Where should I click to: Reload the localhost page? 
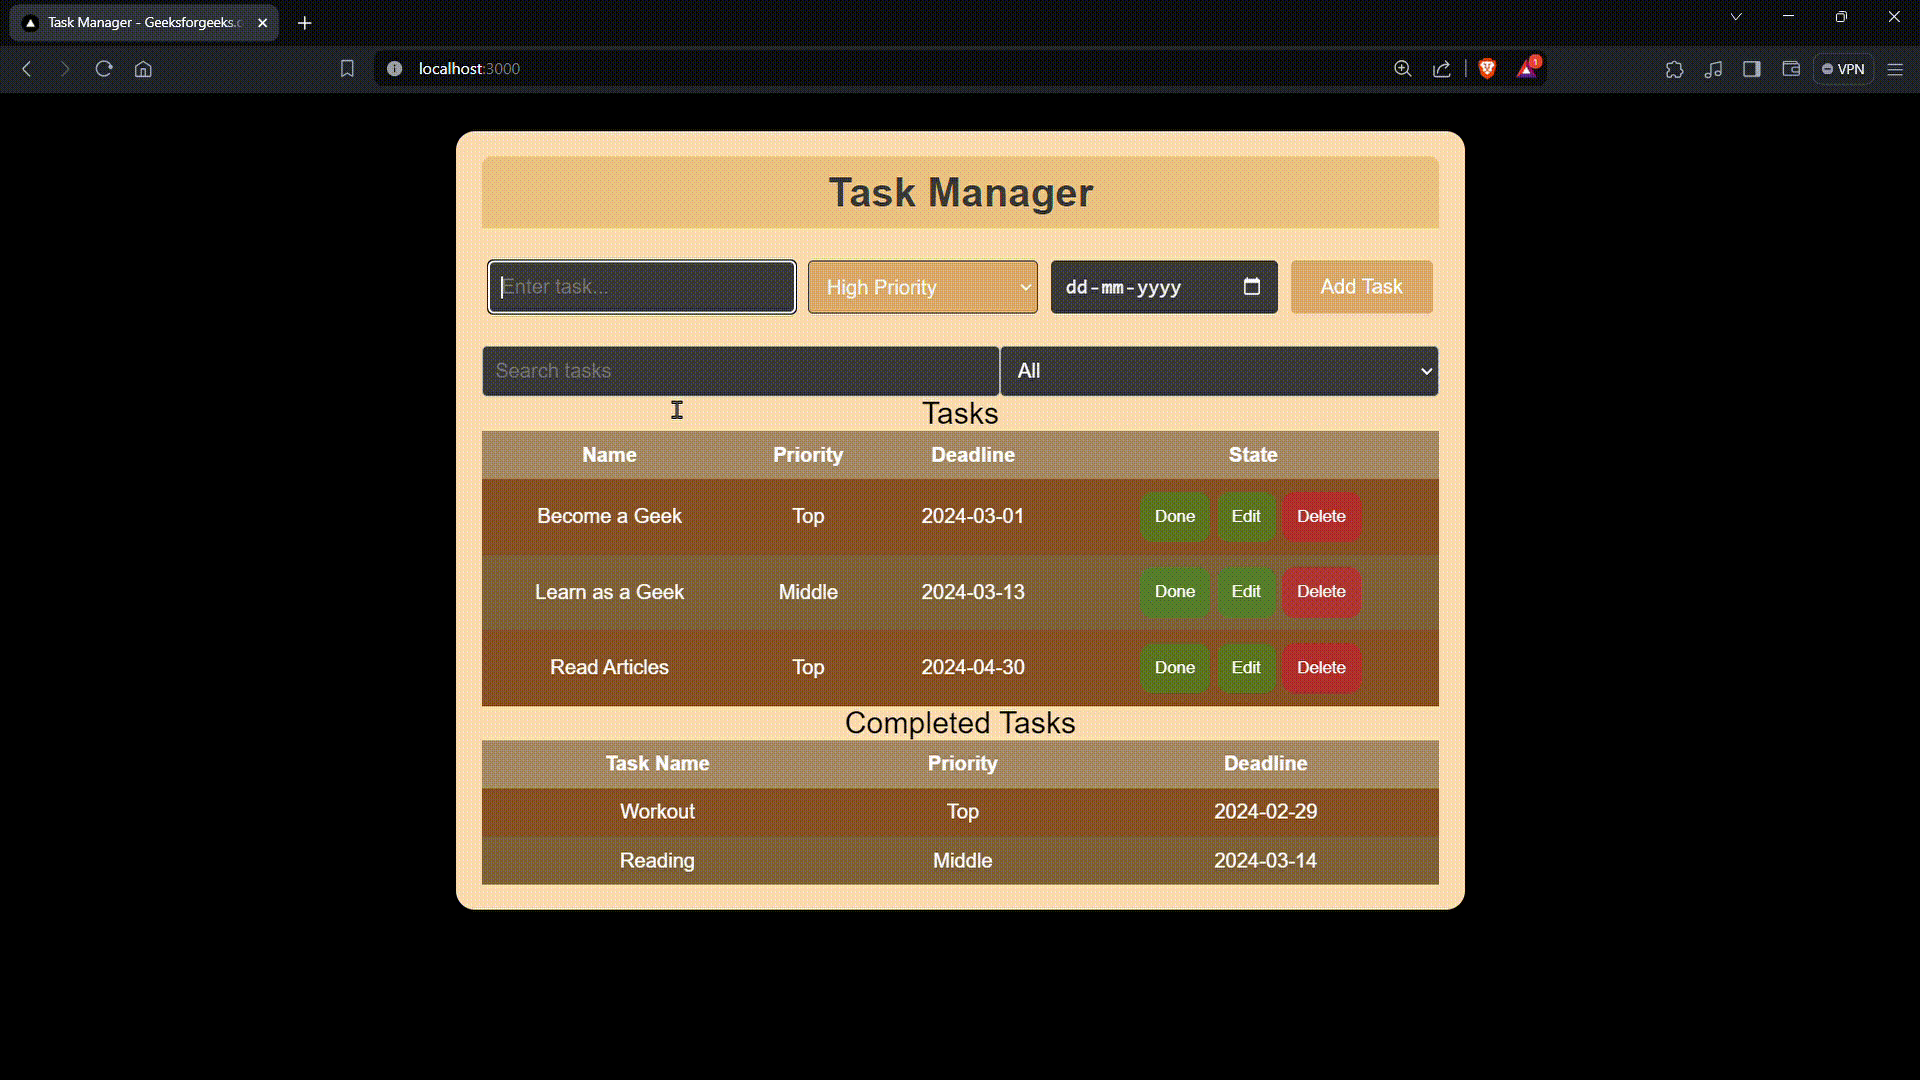(x=104, y=69)
